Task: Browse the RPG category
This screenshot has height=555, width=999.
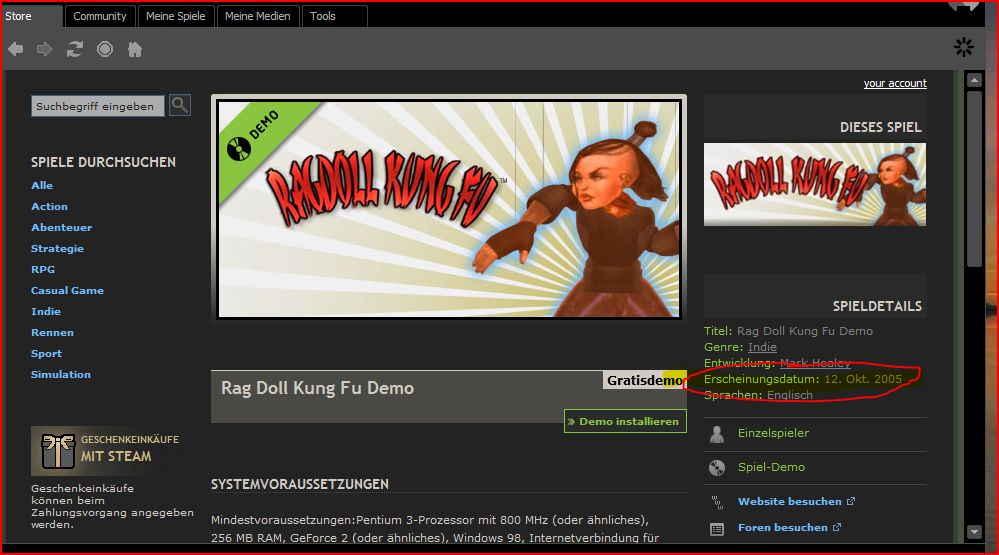Action: [x=43, y=270]
